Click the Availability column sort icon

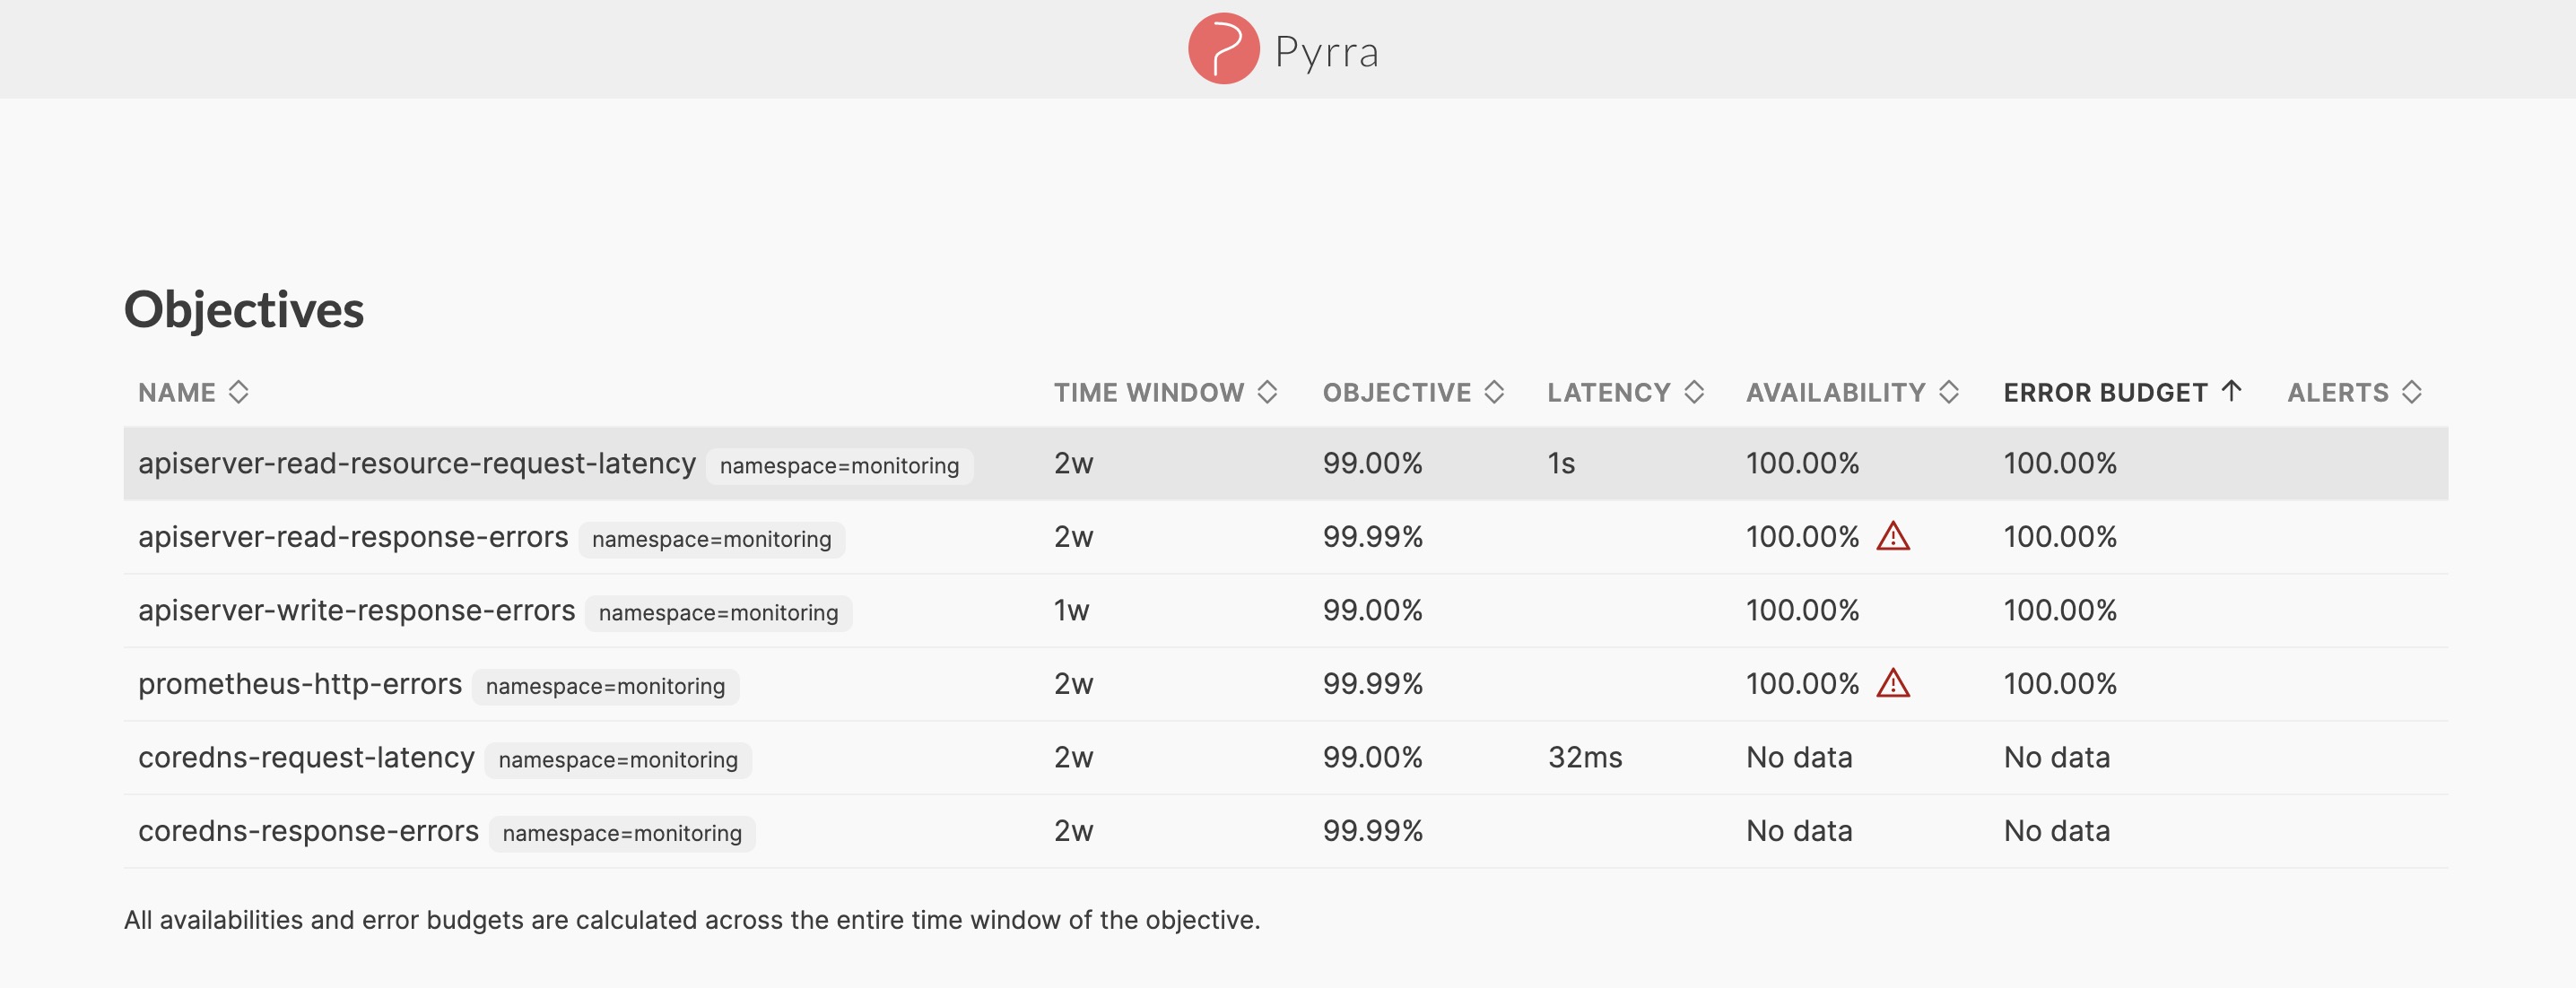pos(1949,392)
